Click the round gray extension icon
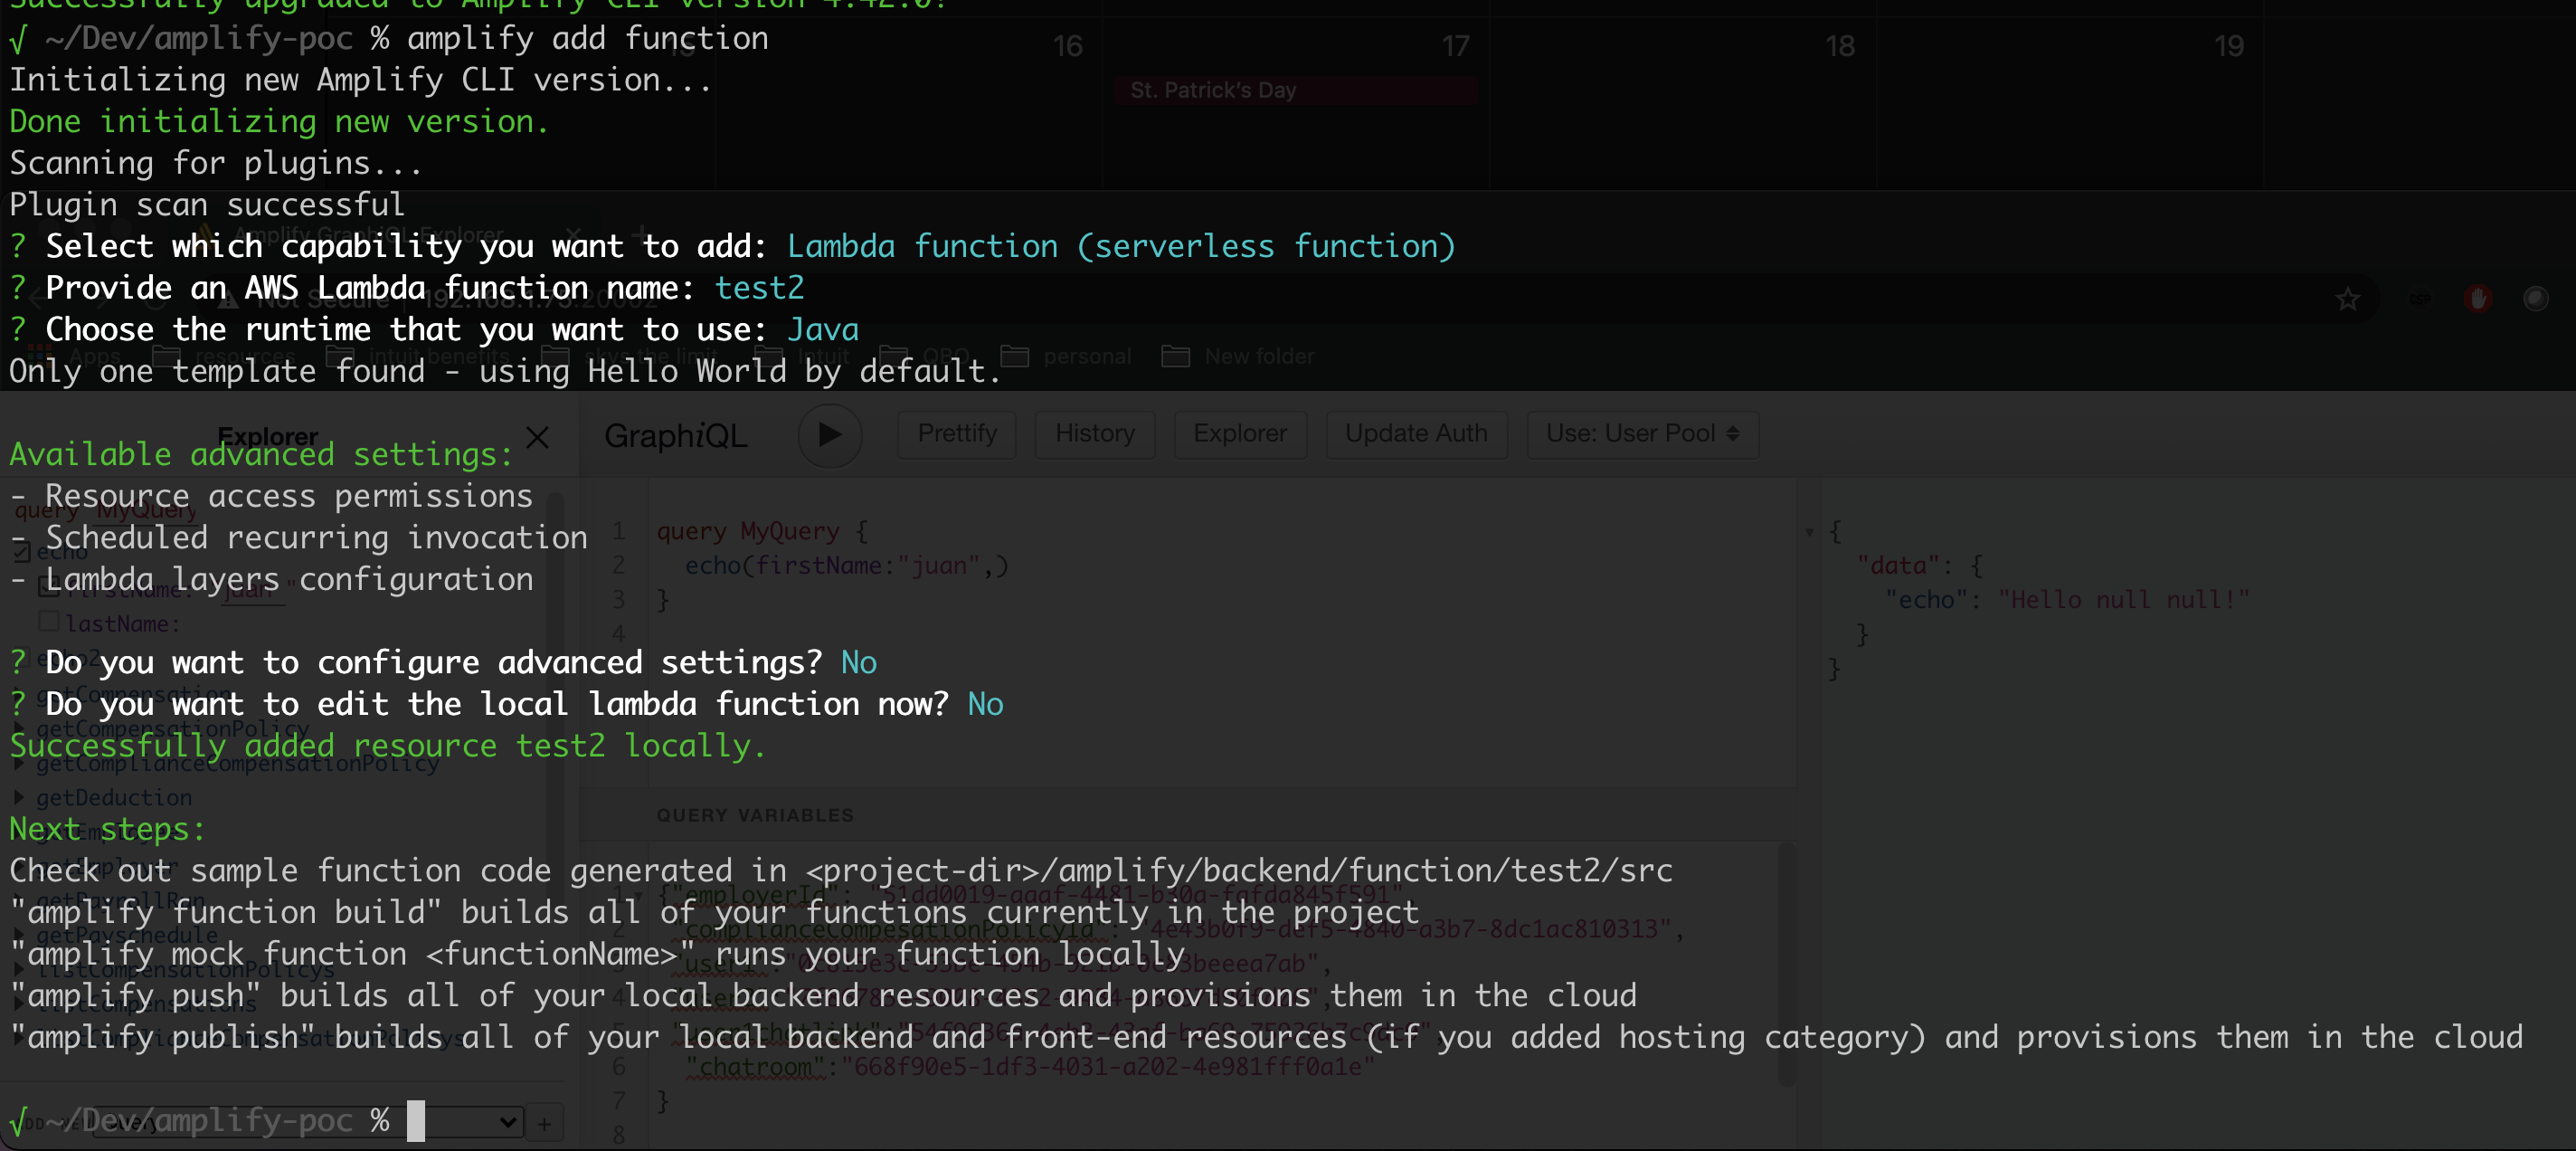The height and width of the screenshot is (1151, 2576). pos(2535,298)
